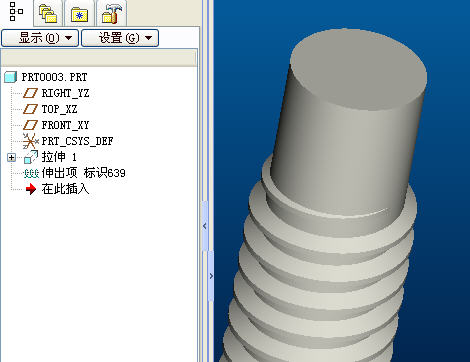Image resolution: width=470 pixels, height=362 pixels.
Task: Open the Folder Browser tab
Action: pyautogui.click(x=48, y=13)
